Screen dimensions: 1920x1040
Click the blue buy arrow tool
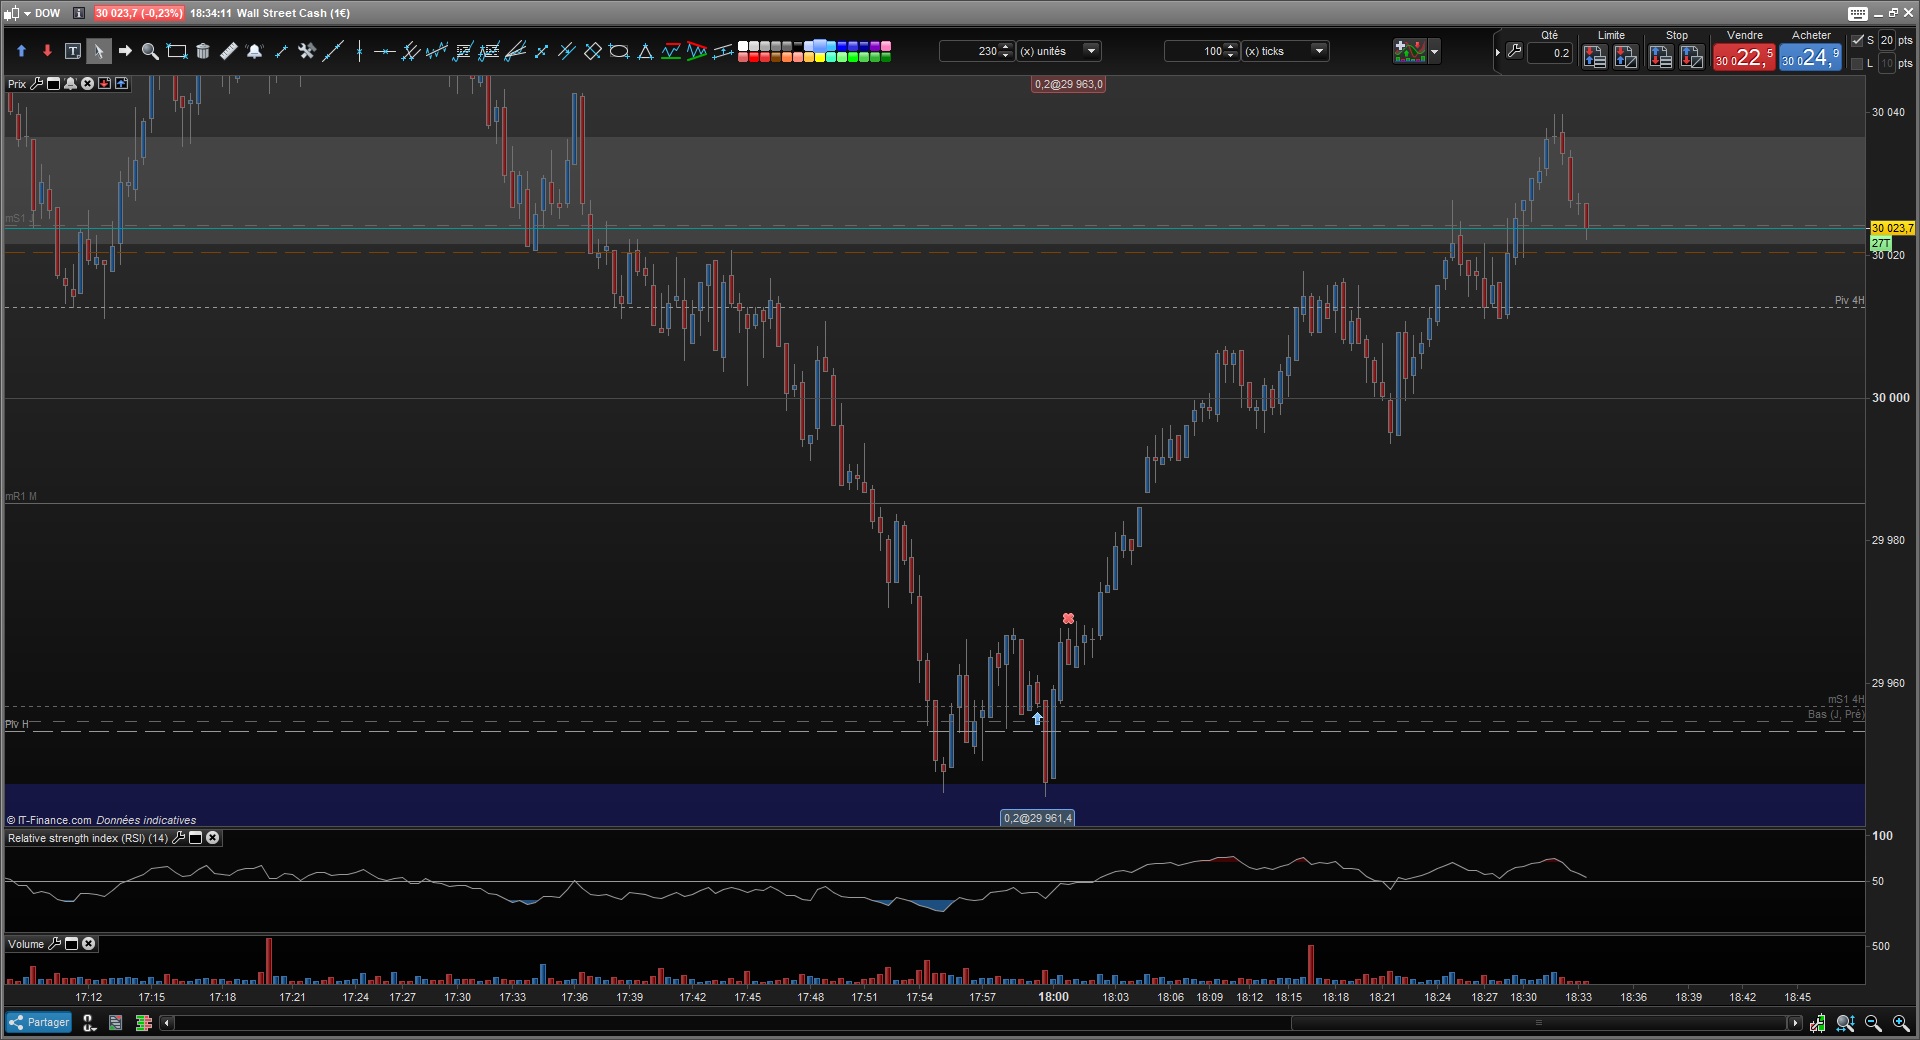pyautogui.click(x=21, y=51)
